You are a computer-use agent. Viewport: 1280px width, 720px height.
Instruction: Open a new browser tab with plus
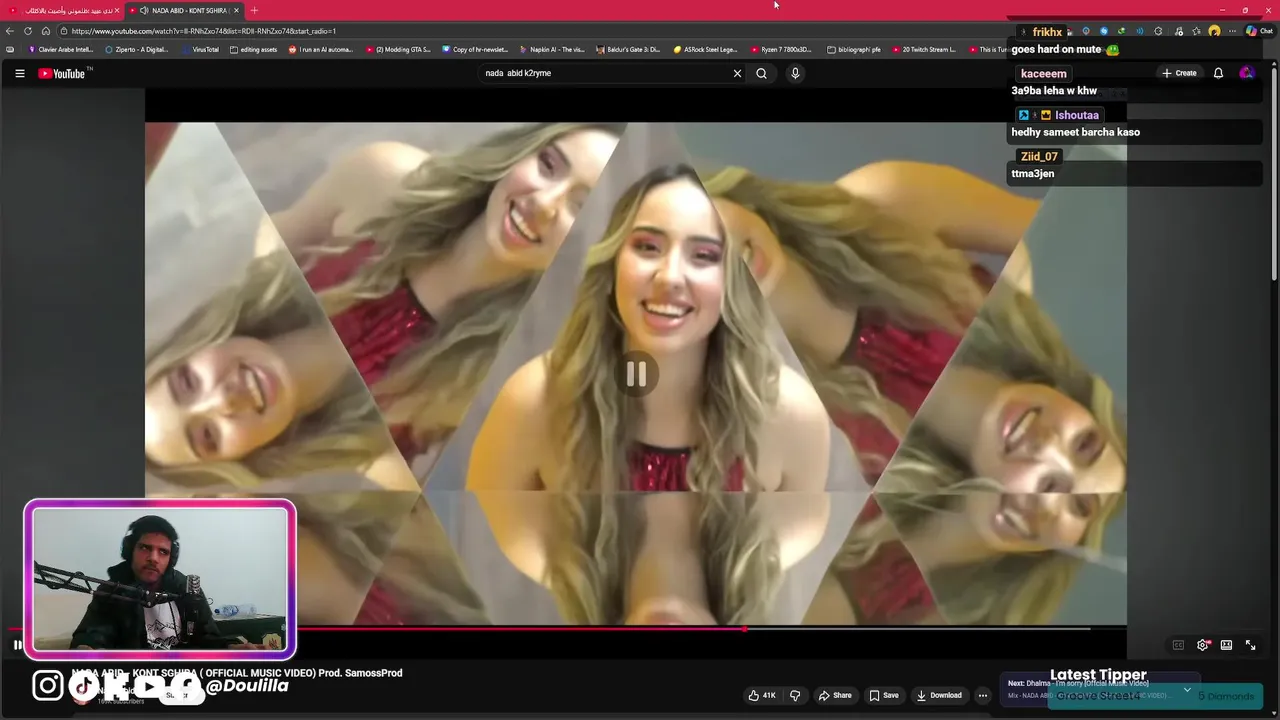coord(254,10)
